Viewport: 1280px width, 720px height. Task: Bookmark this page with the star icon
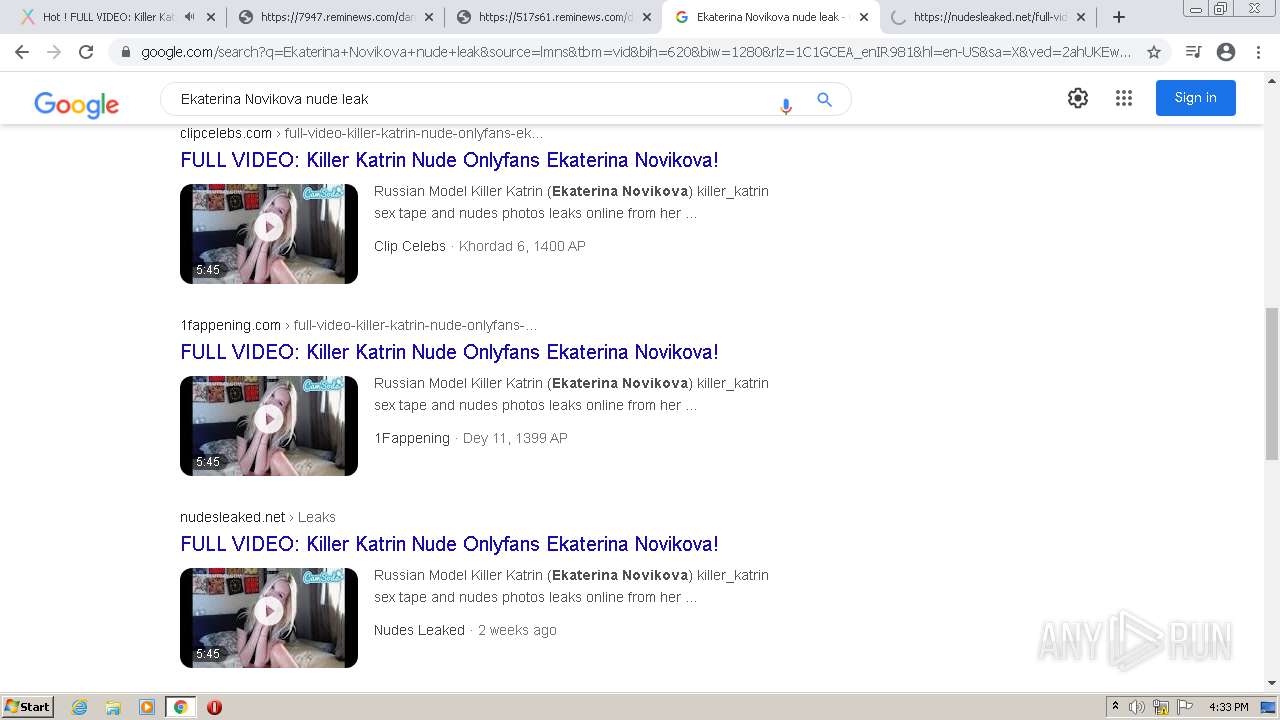click(x=1154, y=52)
